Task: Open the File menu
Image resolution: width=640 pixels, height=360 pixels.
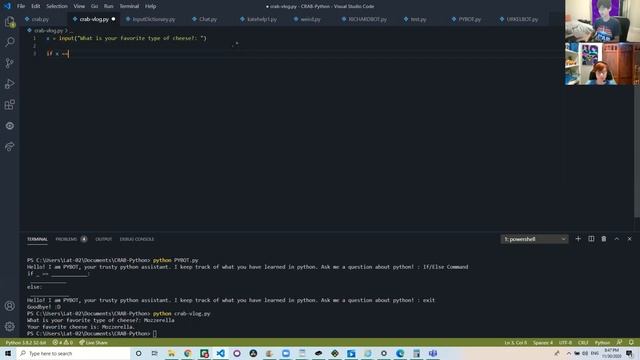Action: click(x=21, y=6)
